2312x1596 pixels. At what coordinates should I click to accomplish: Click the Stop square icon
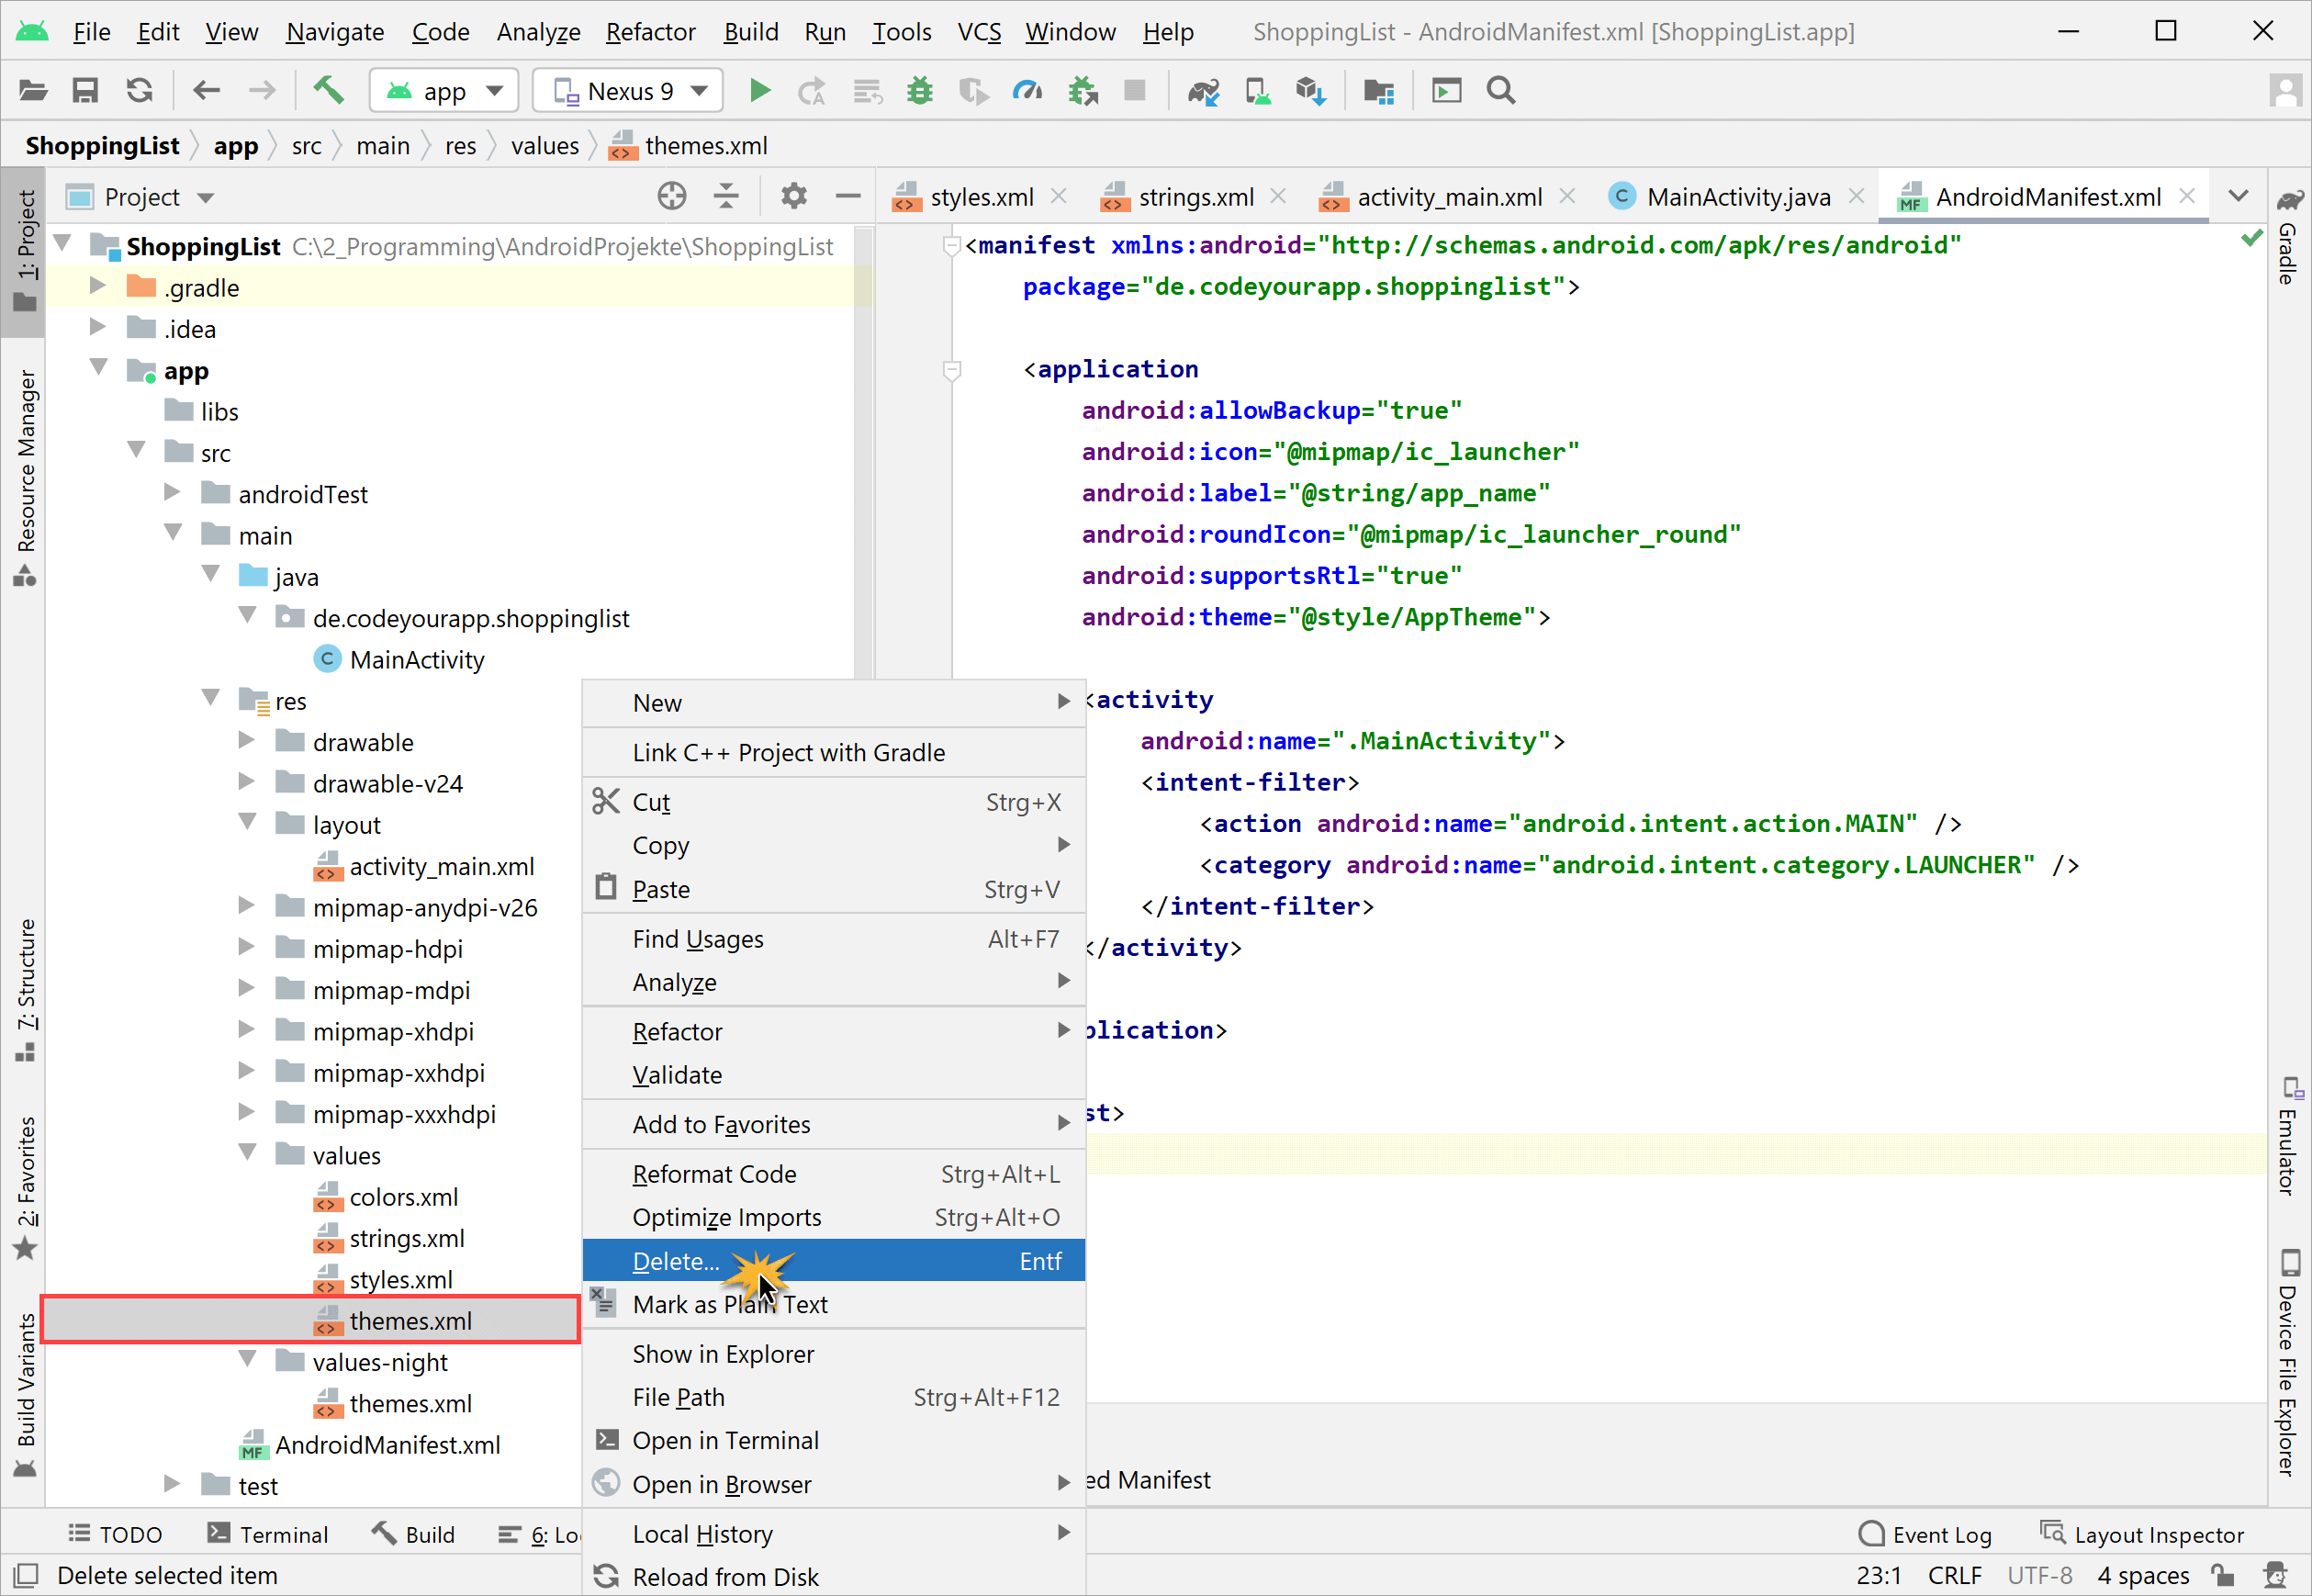pos(1134,91)
